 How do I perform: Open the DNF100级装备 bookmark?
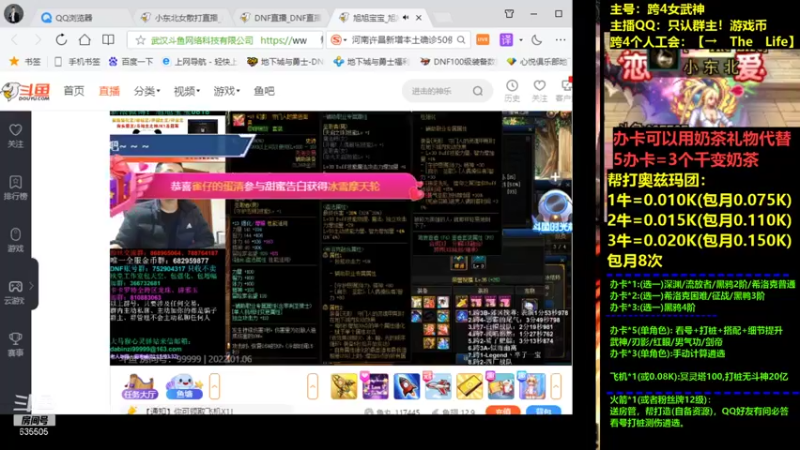(x=458, y=62)
